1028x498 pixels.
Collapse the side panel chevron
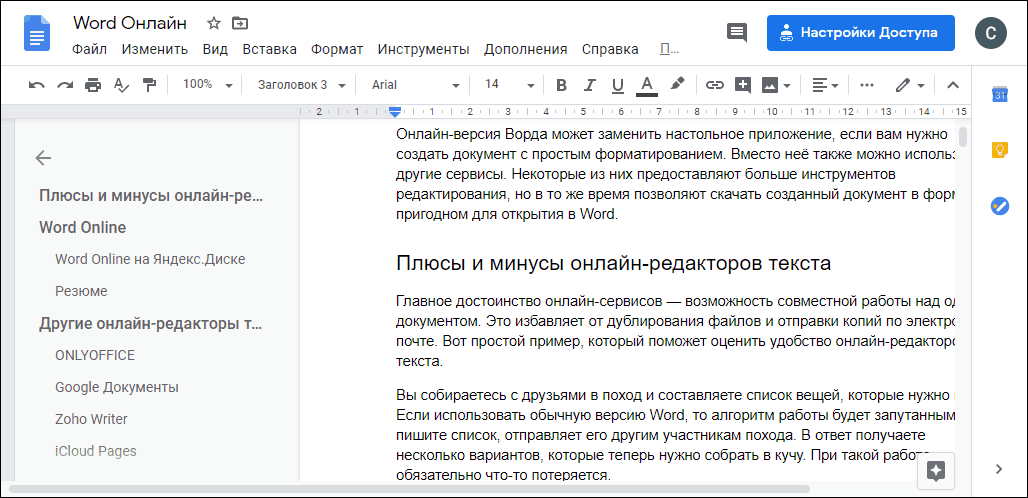[x=999, y=469]
